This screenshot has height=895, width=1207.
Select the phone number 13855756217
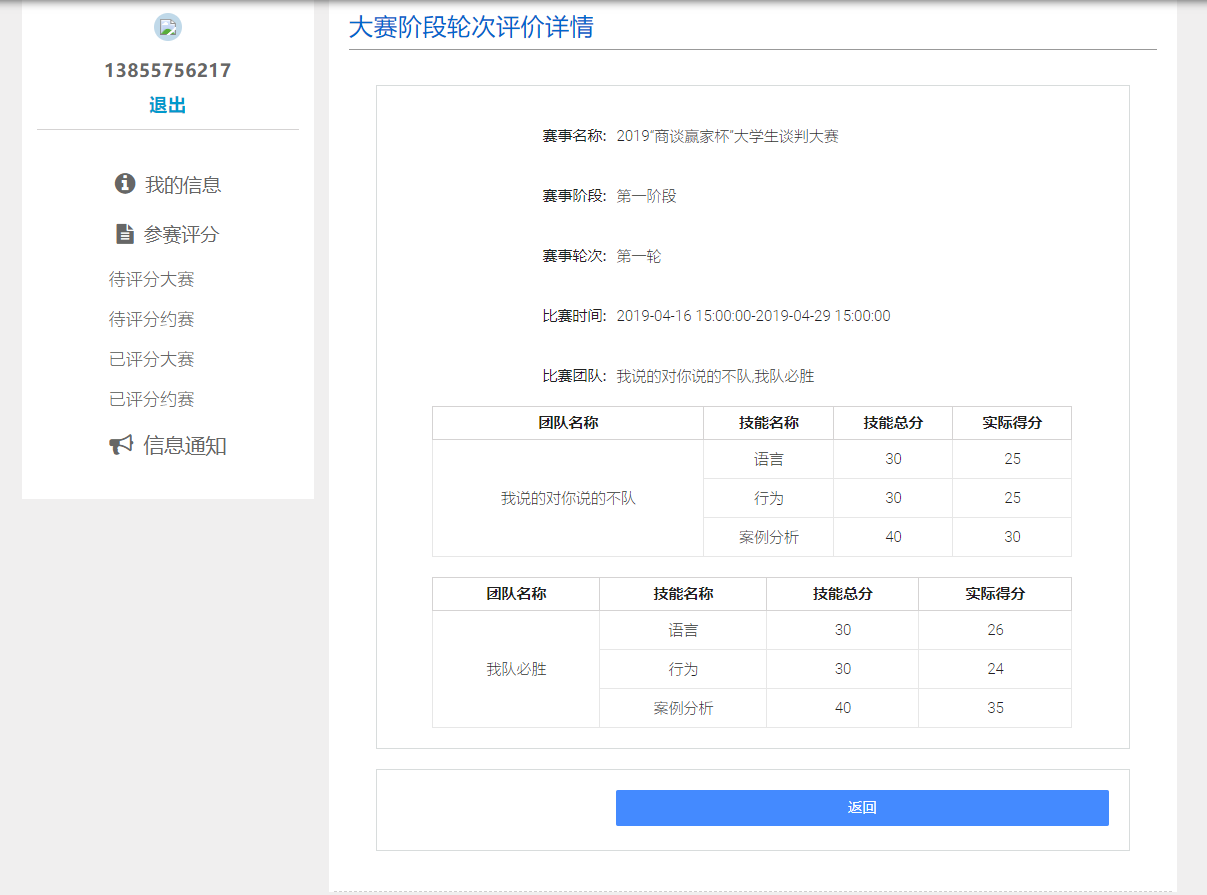(168, 71)
